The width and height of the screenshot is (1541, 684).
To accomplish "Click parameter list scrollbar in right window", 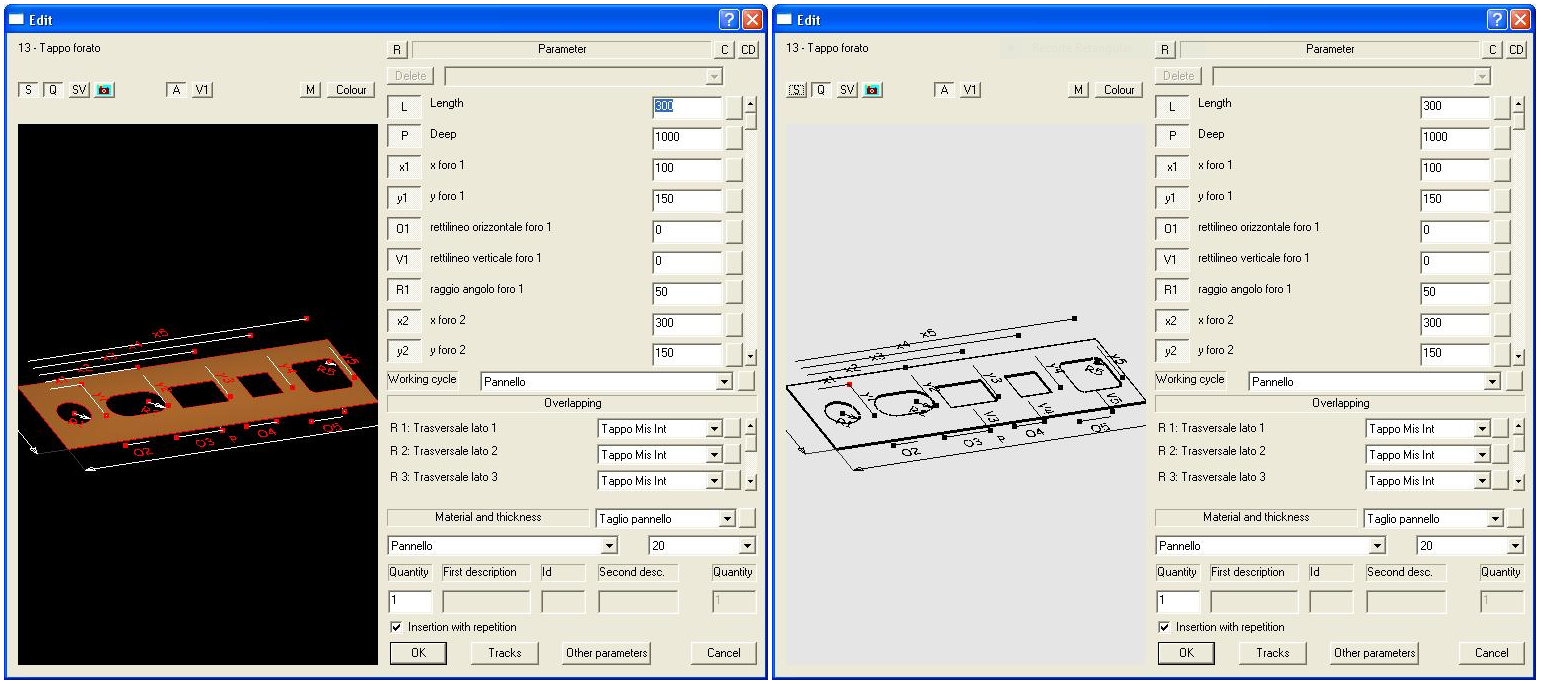I will (x=1519, y=230).
